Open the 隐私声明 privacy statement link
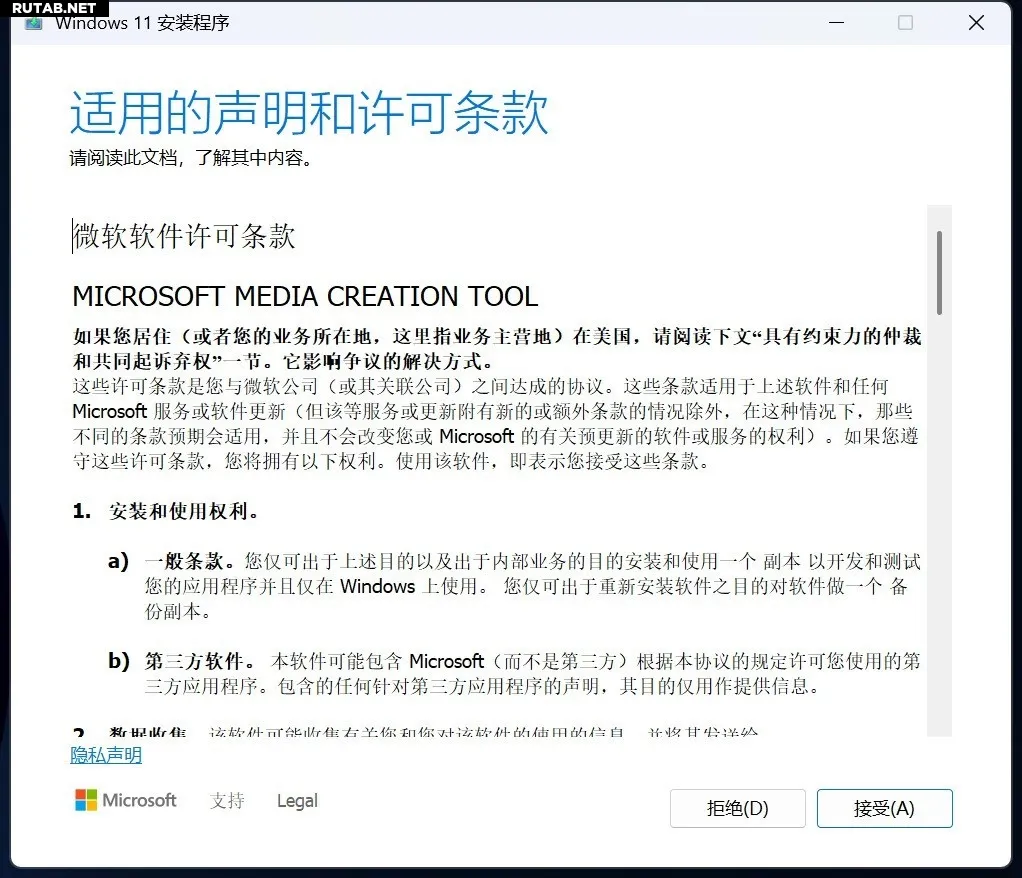The image size is (1022, 878). 106,755
